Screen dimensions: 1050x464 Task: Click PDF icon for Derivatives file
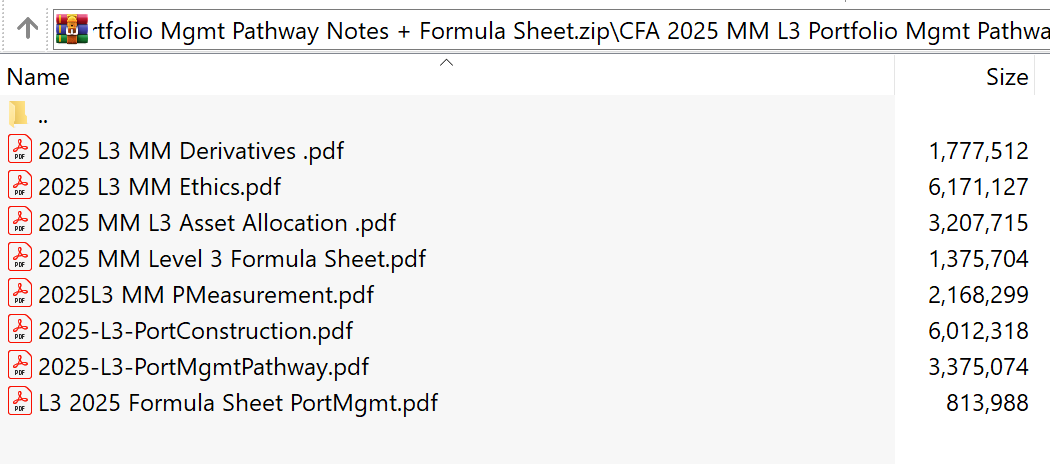[19, 151]
